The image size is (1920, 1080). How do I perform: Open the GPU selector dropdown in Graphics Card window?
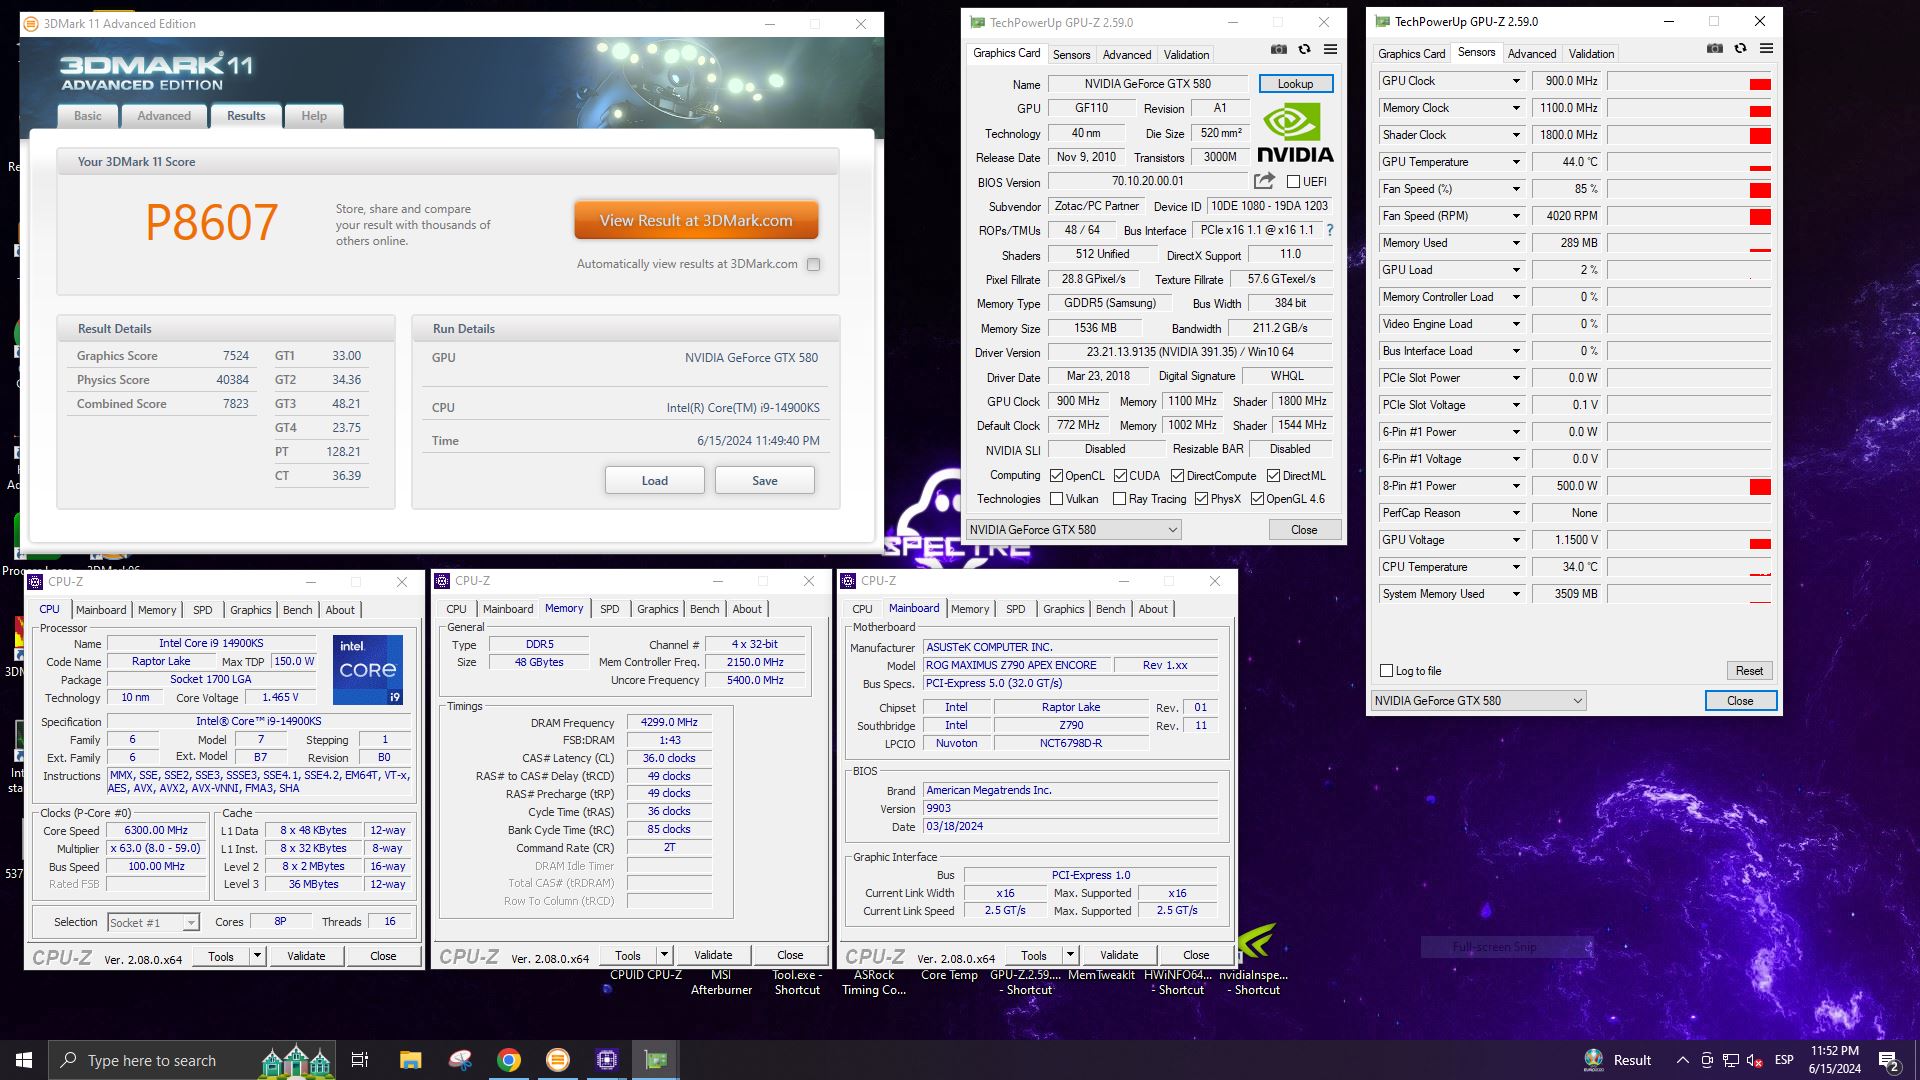click(x=1073, y=530)
